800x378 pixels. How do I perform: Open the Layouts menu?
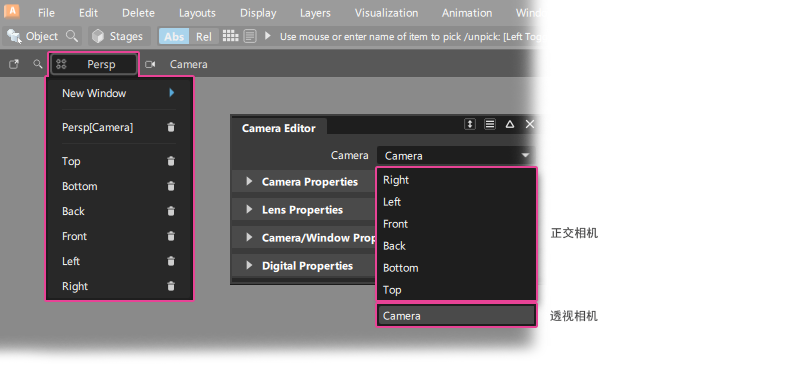point(197,13)
